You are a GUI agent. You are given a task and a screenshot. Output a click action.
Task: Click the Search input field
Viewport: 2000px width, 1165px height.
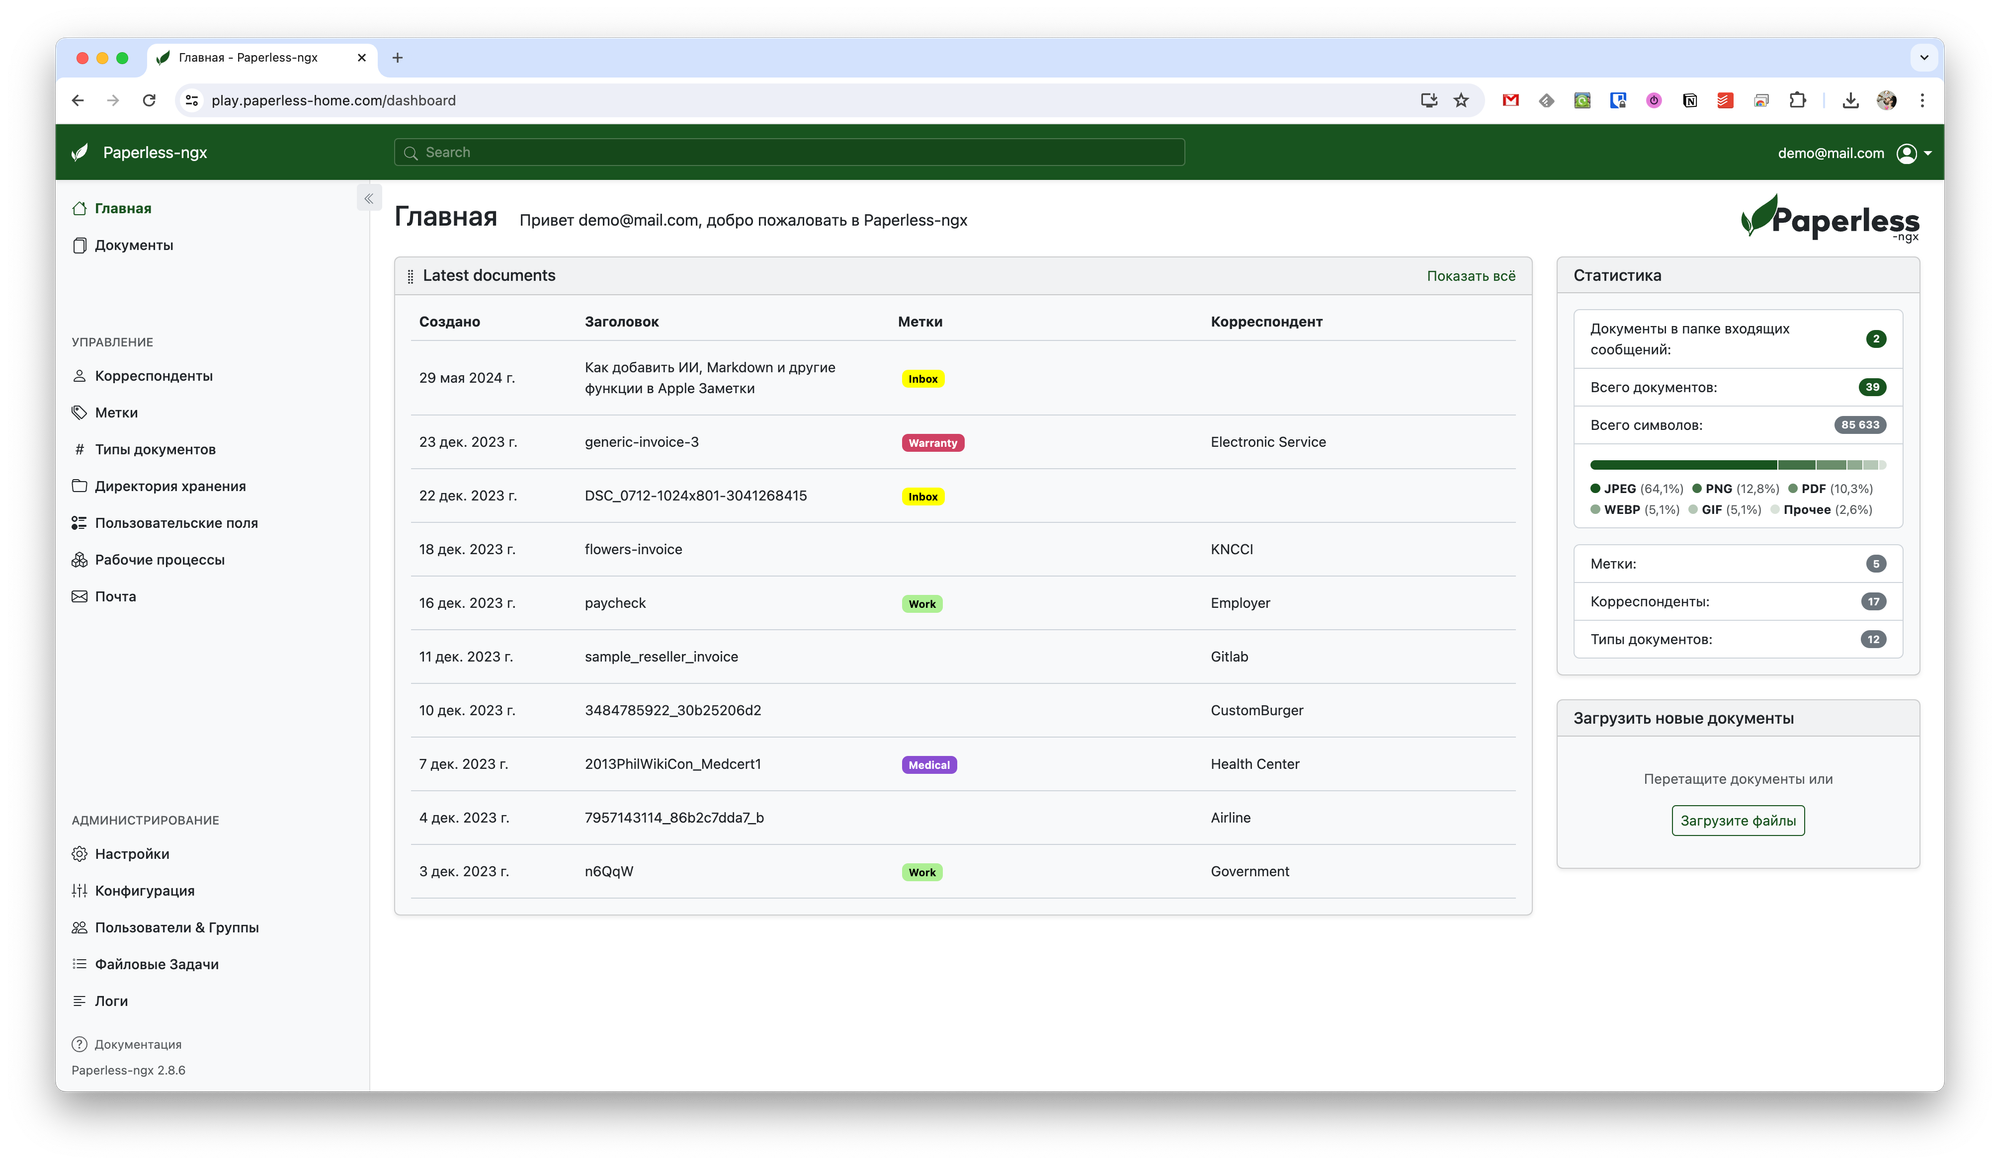790,152
